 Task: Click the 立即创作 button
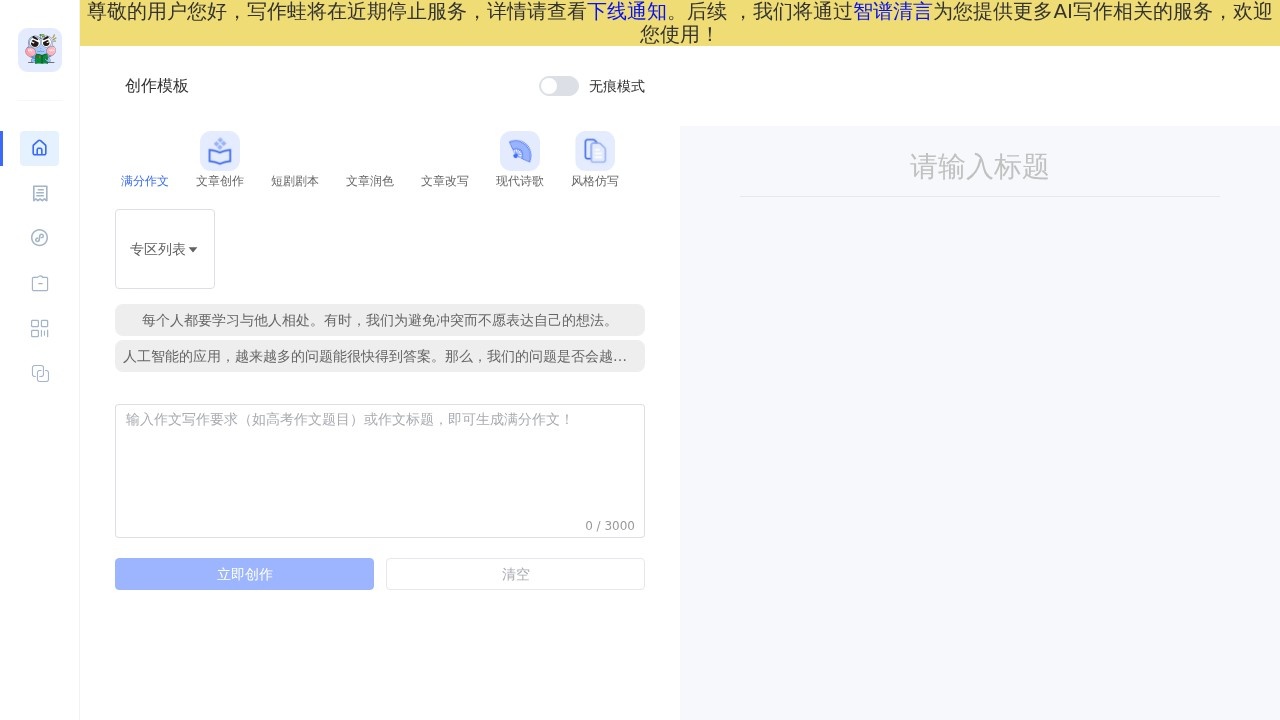(x=244, y=574)
